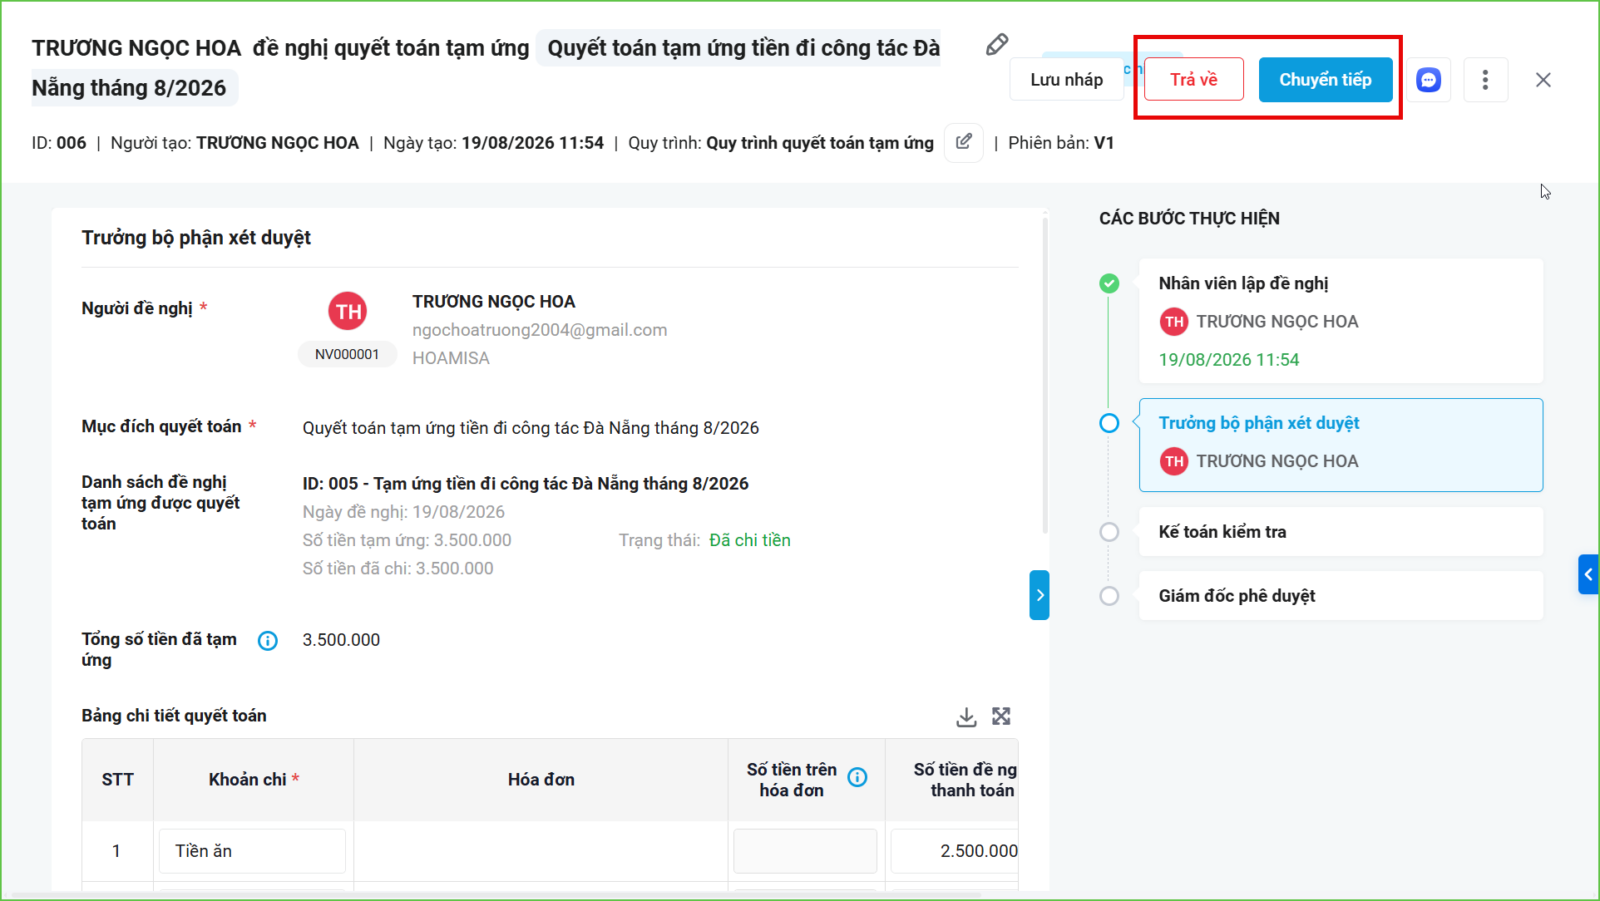
Task: Collapse the steps panel with the blue arrow
Action: (x=1040, y=595)
